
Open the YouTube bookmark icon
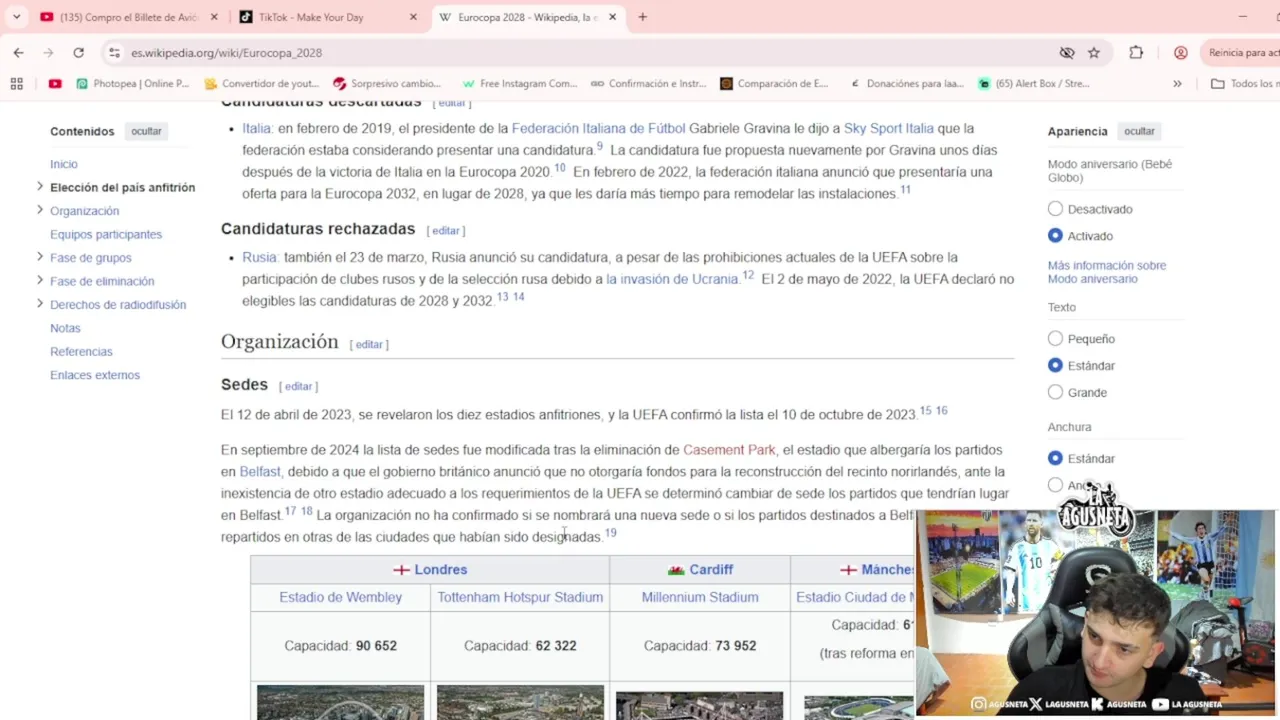click(55, 84)
